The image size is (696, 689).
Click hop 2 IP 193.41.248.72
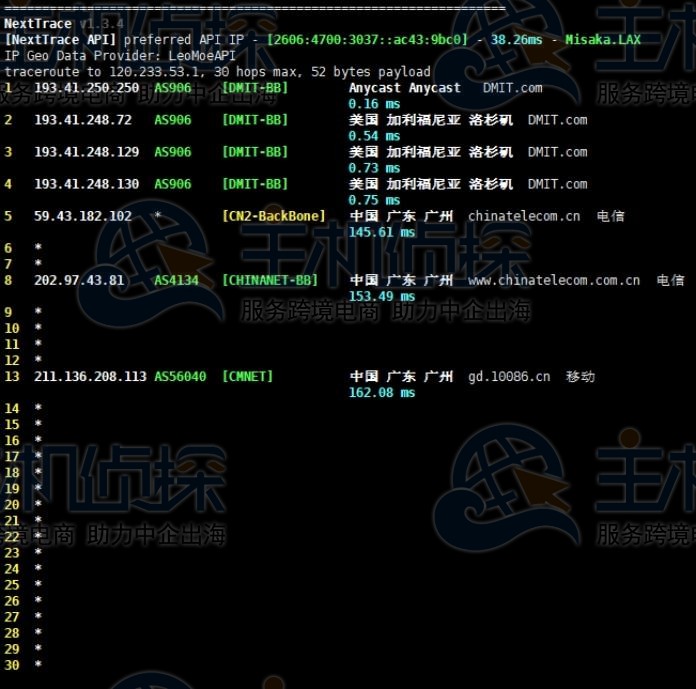(83, 120)
